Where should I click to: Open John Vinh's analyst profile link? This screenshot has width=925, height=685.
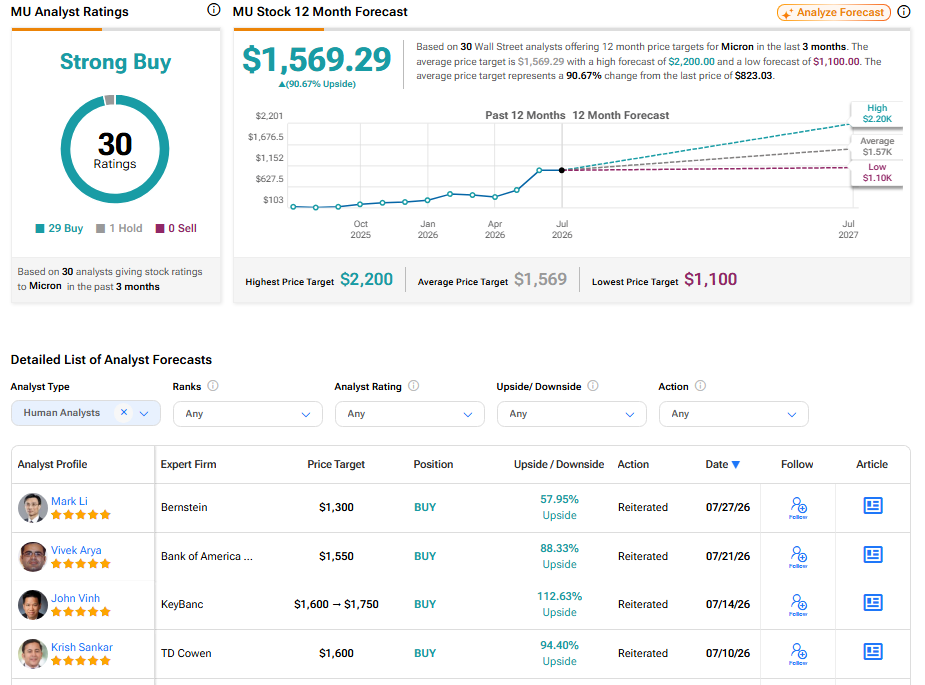click(76, 598)
